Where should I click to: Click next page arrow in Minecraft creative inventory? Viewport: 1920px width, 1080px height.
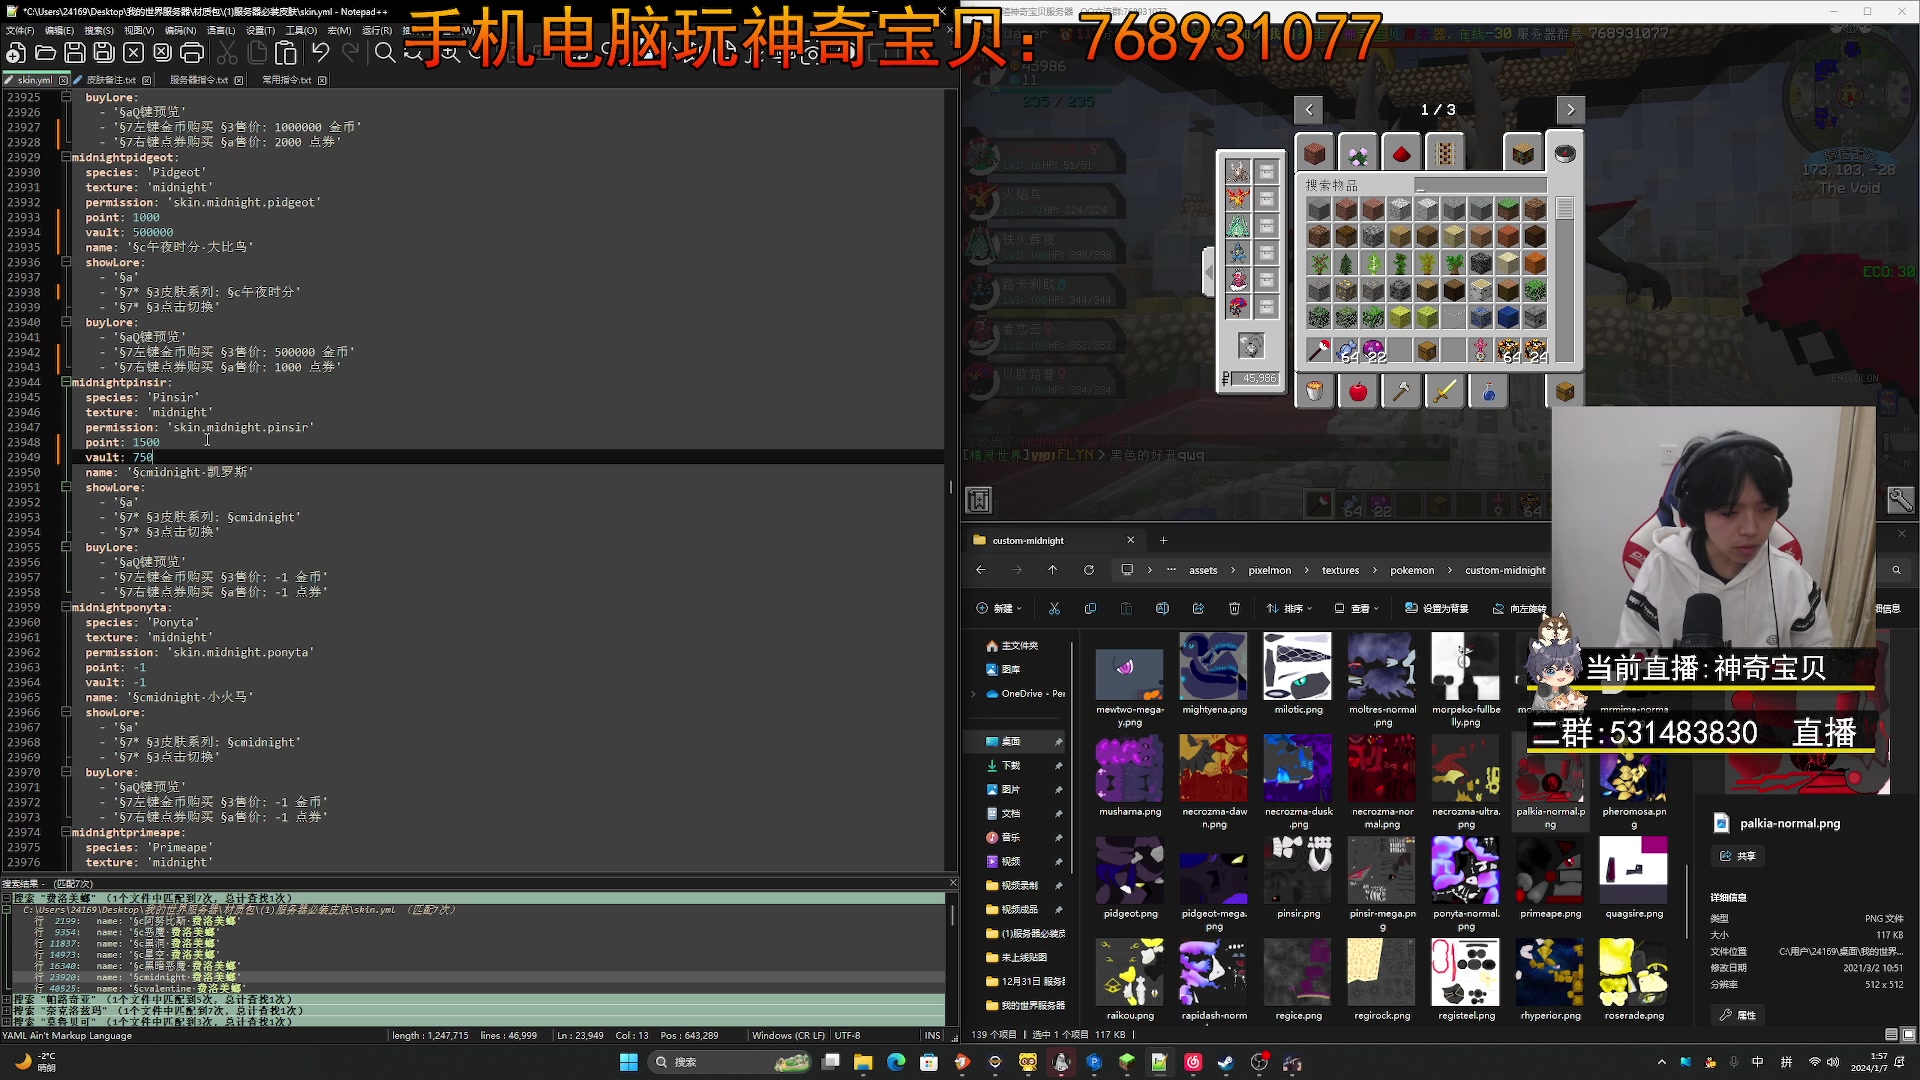[1570, 110]
